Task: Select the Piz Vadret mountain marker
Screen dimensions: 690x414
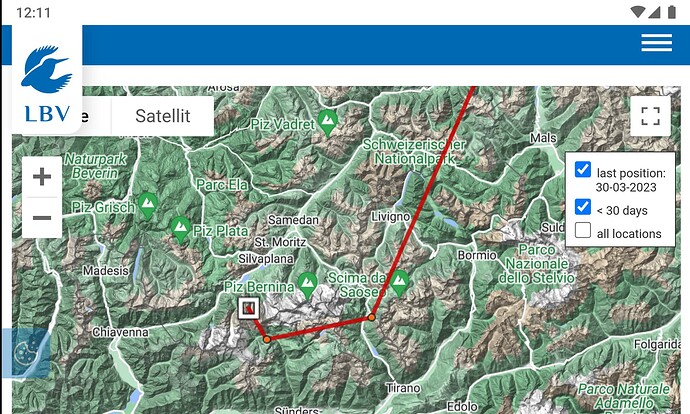Action: coord(328,123)
